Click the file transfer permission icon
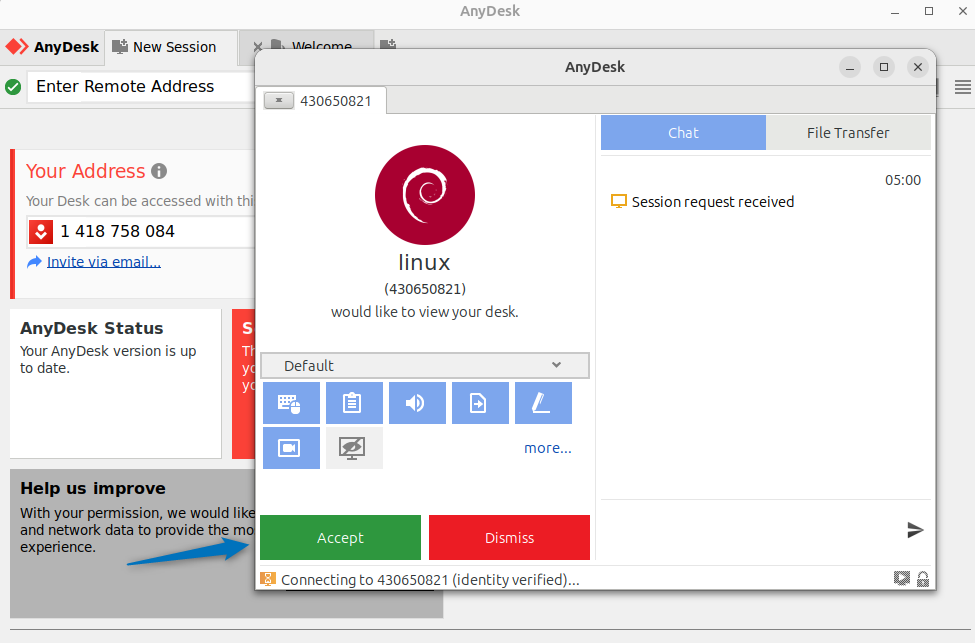 (480, 402)
